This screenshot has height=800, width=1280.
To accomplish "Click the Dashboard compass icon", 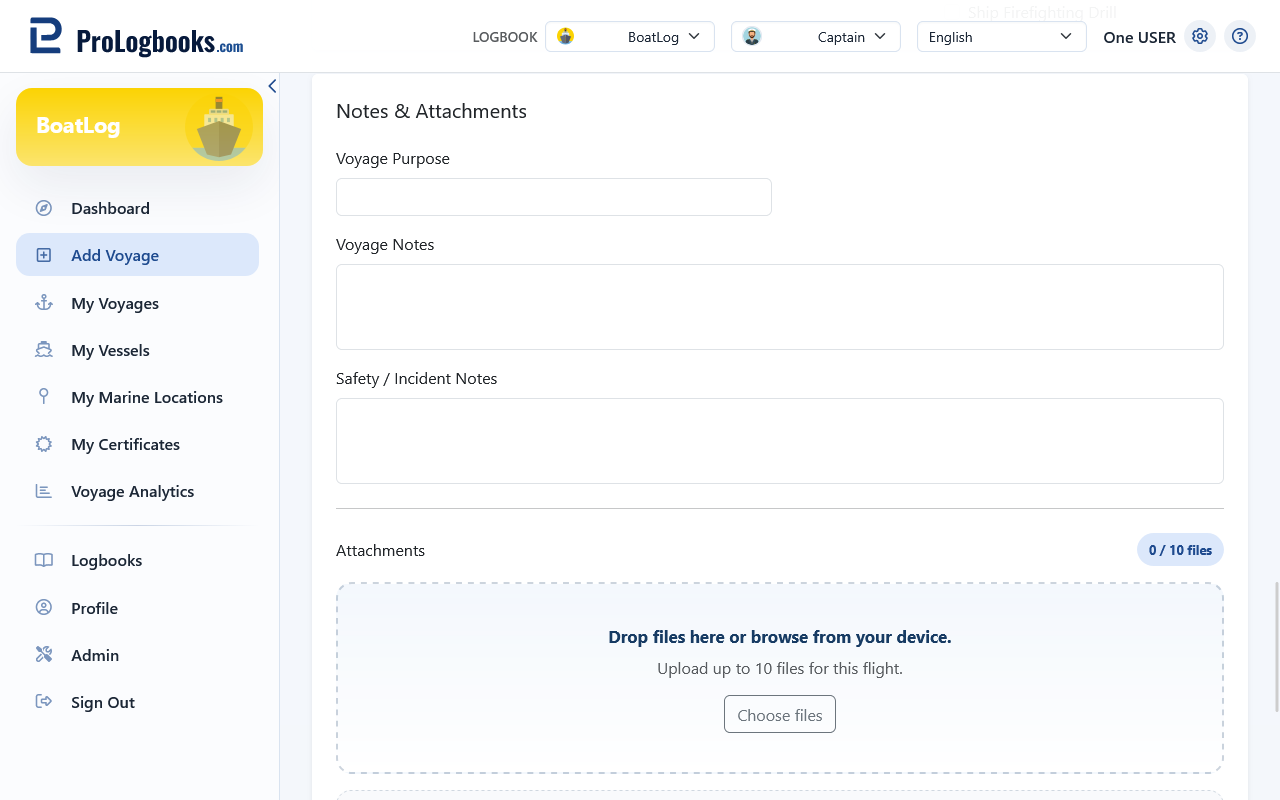I will pyautogui.click(x=44, y=208).
